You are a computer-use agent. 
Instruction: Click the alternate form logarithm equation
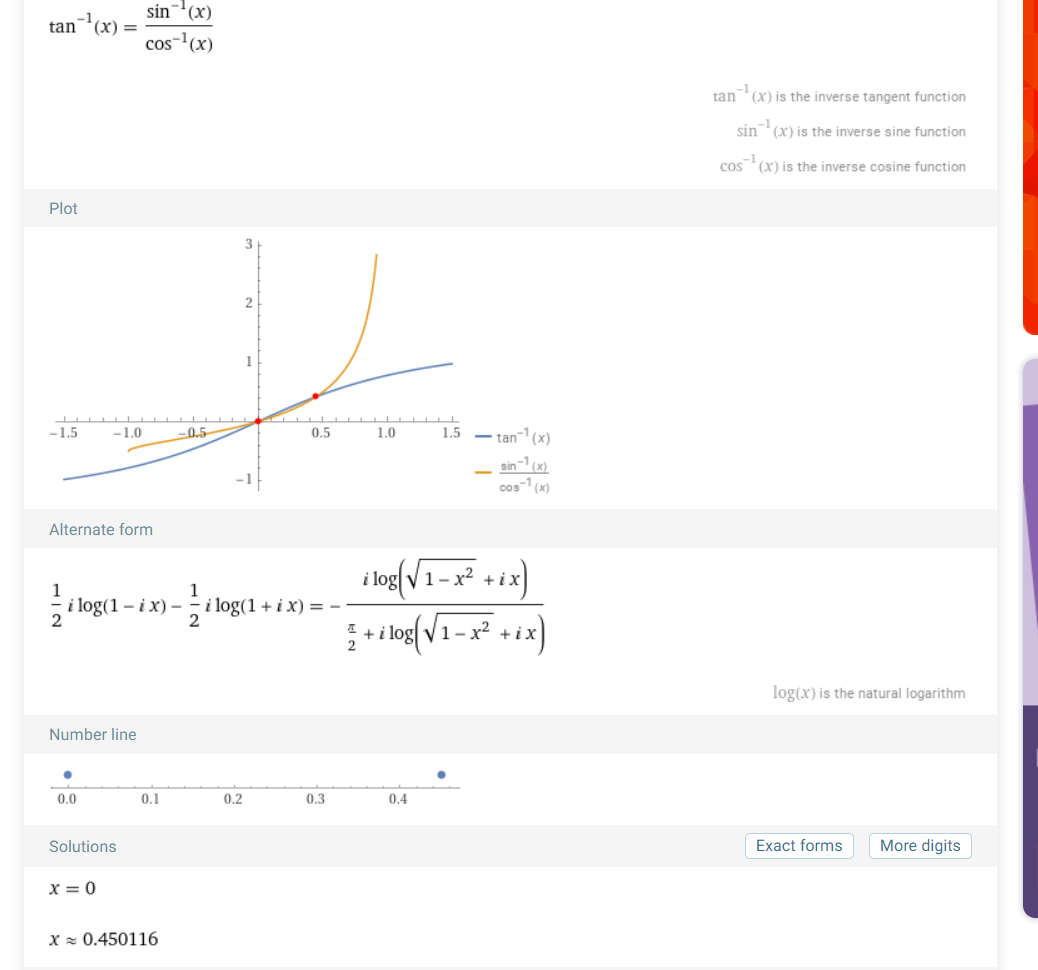tap(296, 606)
